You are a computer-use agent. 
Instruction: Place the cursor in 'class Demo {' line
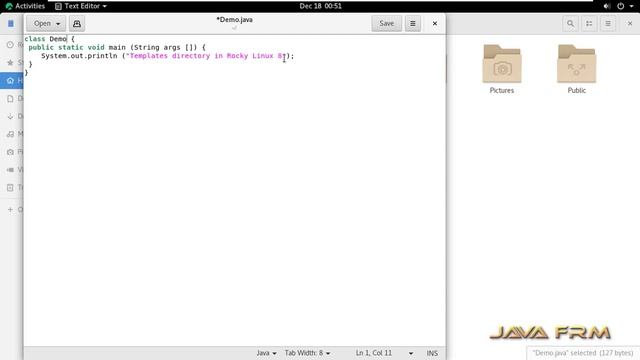click(x=49, y=39)
